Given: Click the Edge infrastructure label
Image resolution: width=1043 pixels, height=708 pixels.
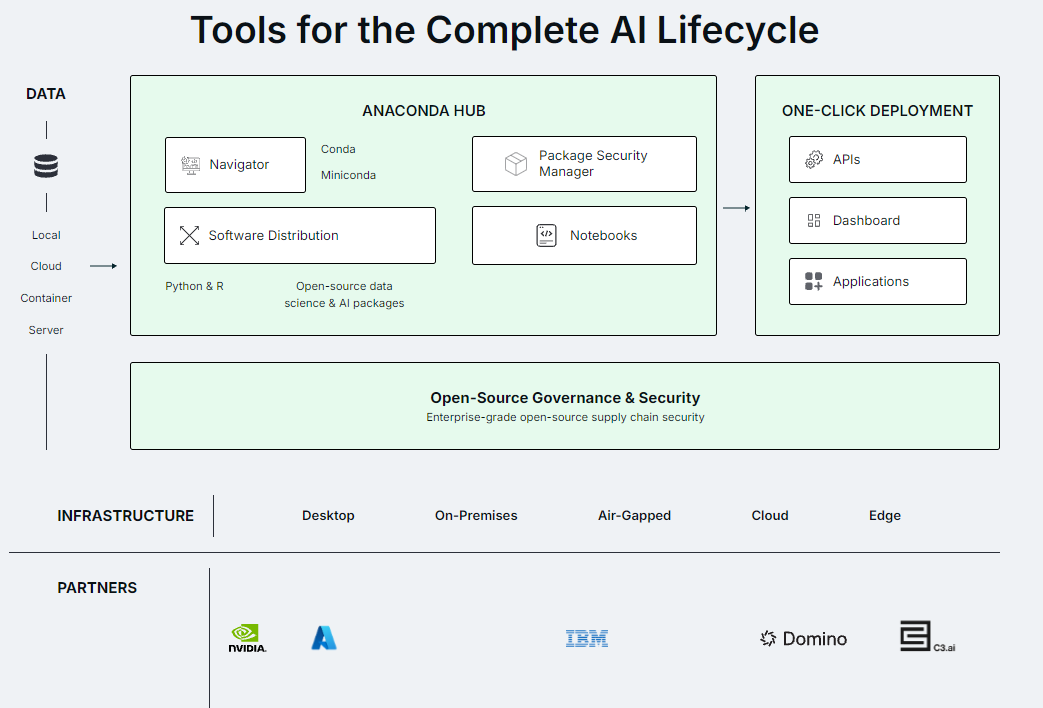Looking at the screenshot, I should (x=885, y=516).
